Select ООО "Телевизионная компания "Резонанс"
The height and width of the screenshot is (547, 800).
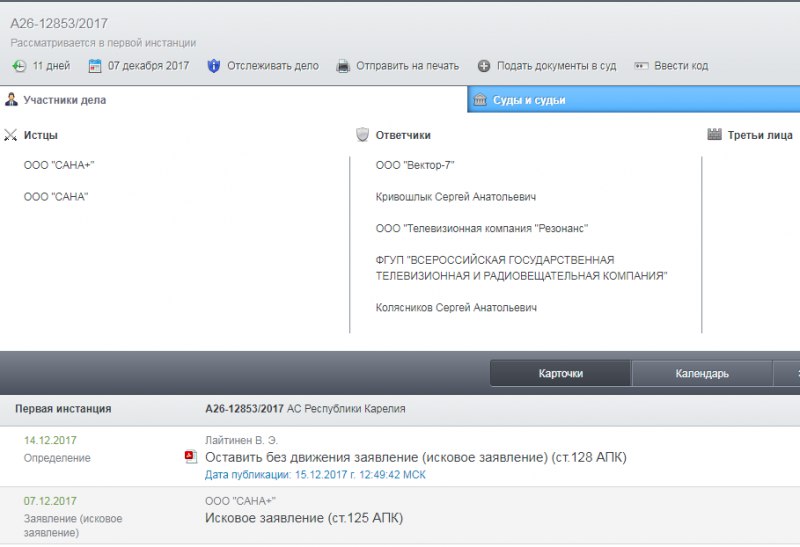tap(482, 229)
